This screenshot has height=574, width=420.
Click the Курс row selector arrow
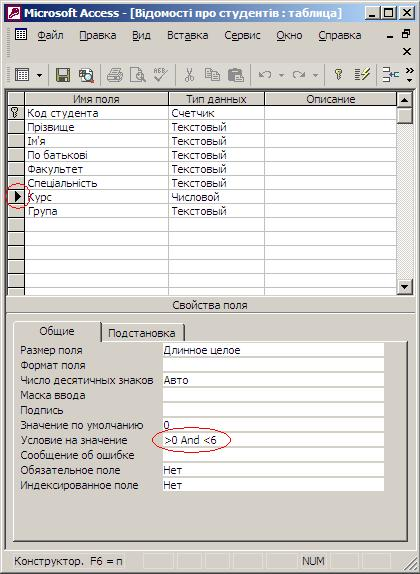point(16,197)
